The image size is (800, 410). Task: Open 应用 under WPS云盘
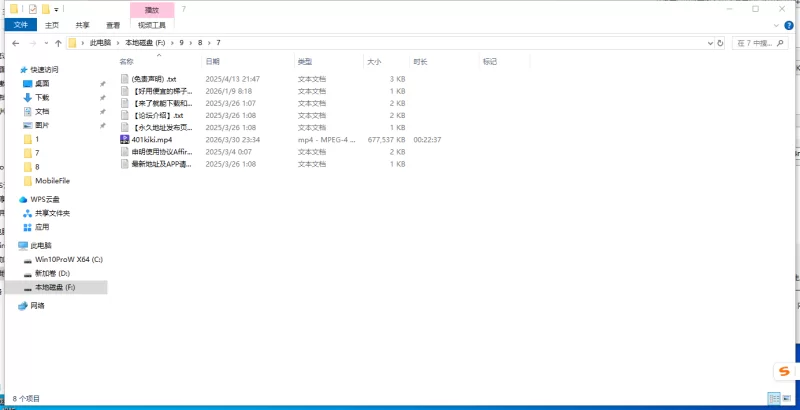click(42, 227)
